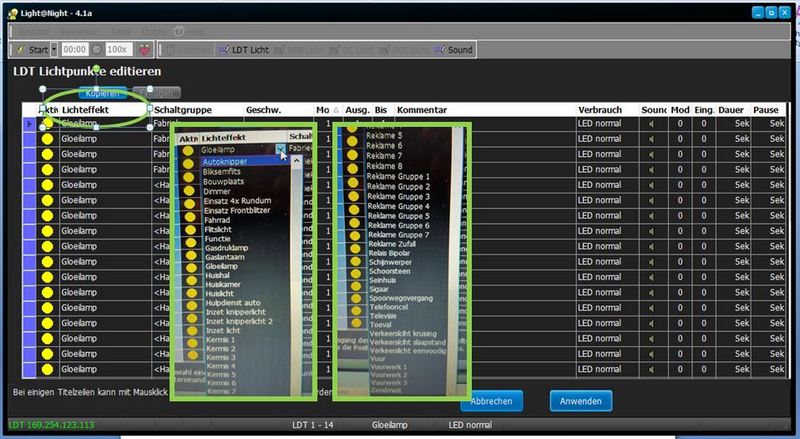This screenshot has width=800, height=439.
Task: Open the Help menu
Action: 188,32
